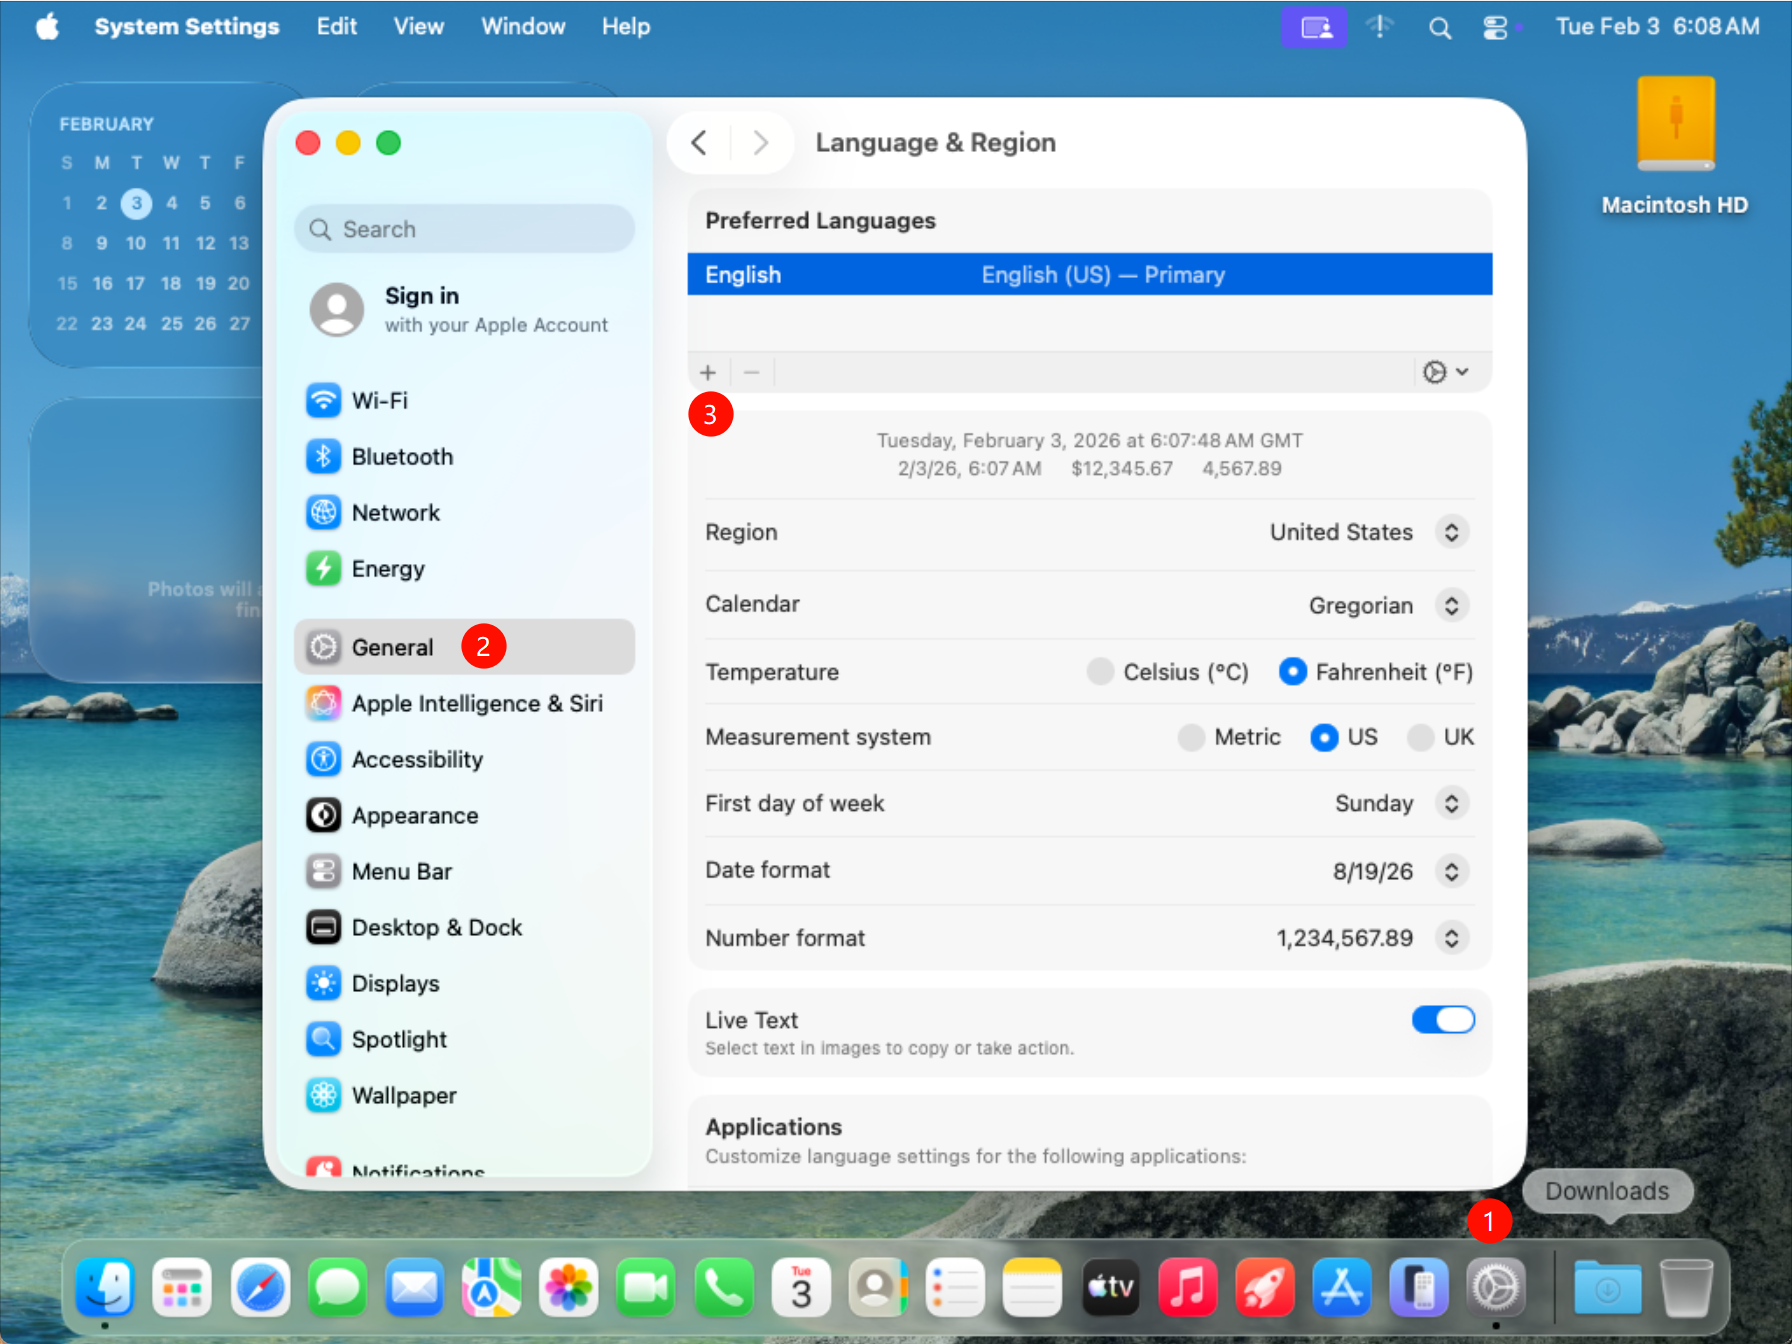Disable the Live Text toggle
The image size is (1792, 1344).
pyautogui.click(x=1442, y=1020)
